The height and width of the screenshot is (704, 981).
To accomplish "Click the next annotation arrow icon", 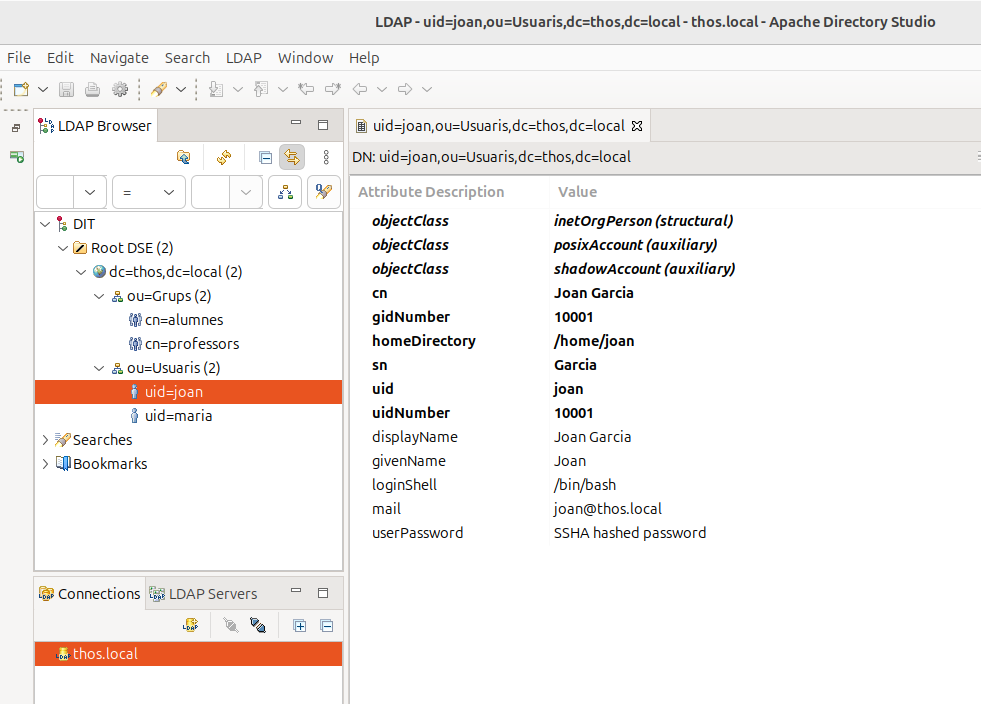I will pos(216,89).
